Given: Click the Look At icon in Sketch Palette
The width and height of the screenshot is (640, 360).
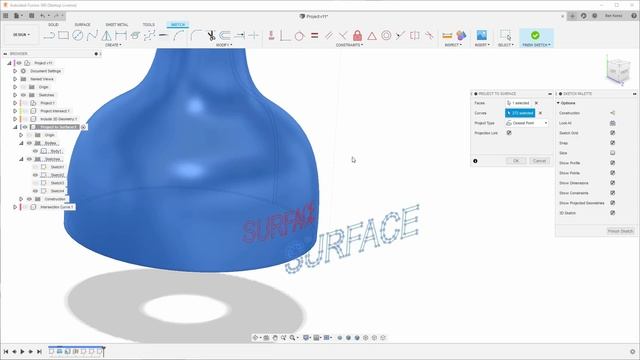Looking at the screenshot, I should click(x=612, y=123).
